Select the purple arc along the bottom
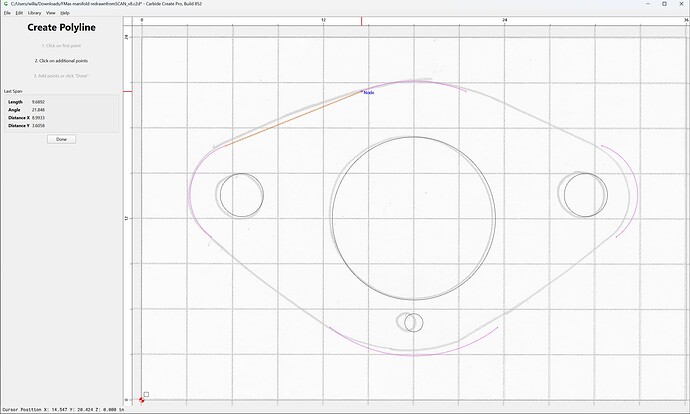 point(414,355)
